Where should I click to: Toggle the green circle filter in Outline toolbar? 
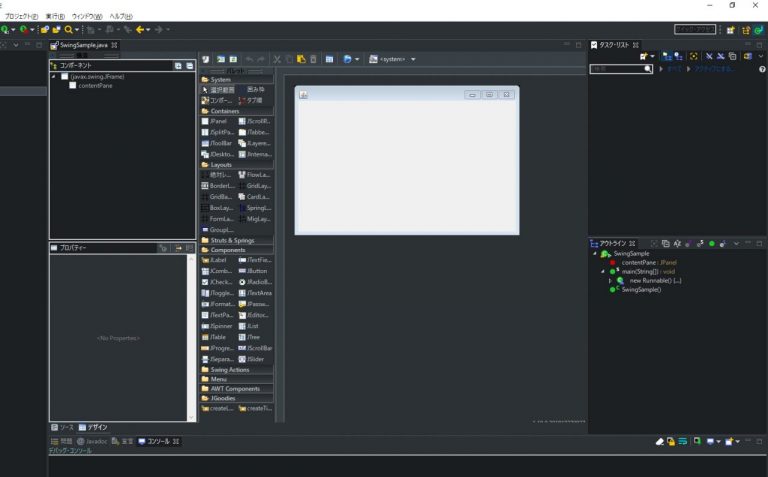click(x=712, y=243)
